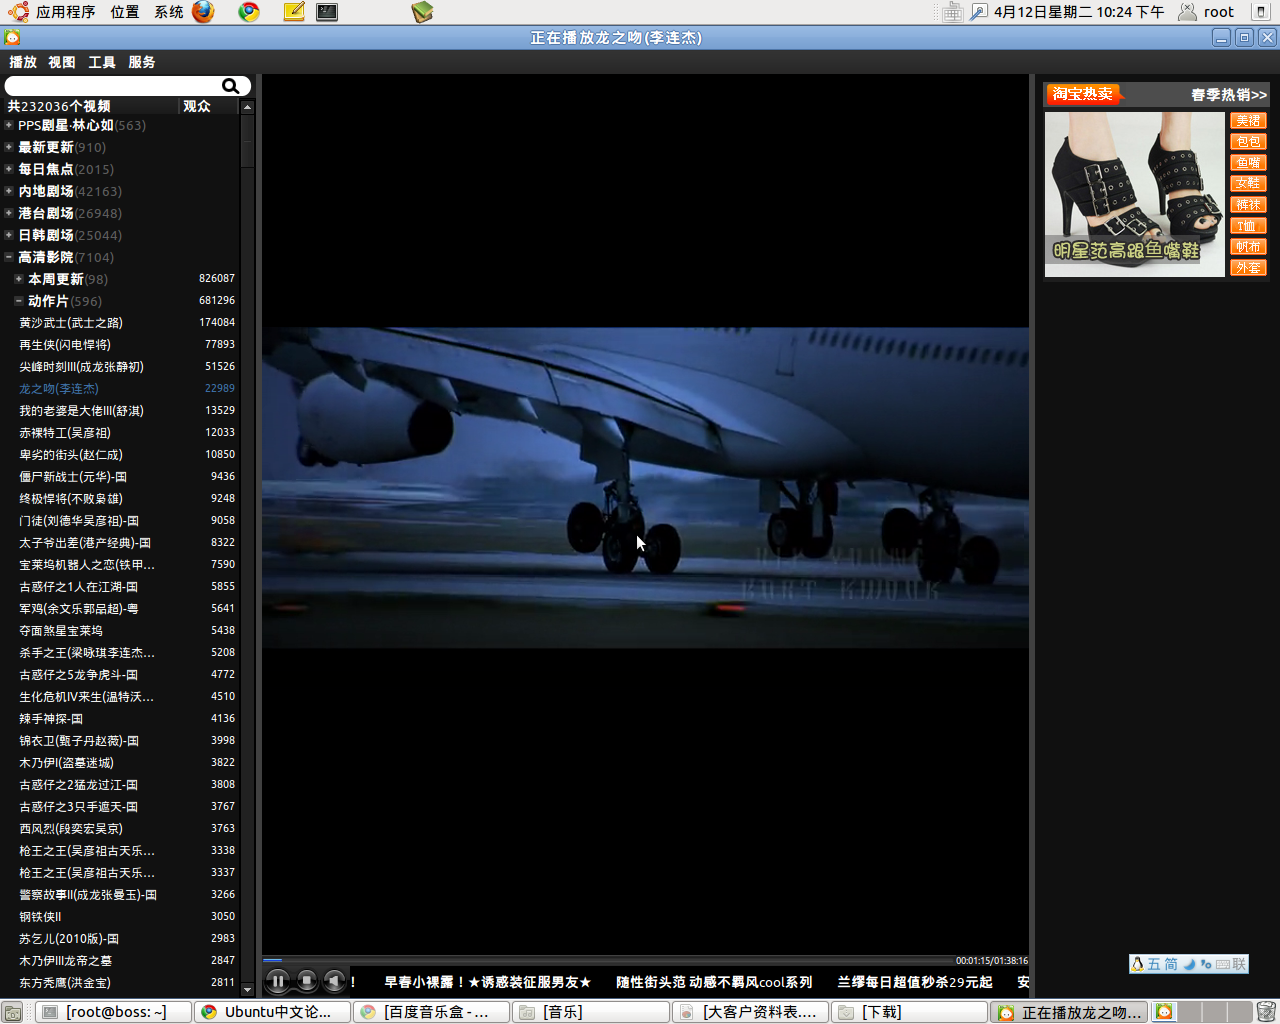This screenshot has height=1024, width=1280.
Task: Click the 包包 ad button
Action: [x=1248, y=141]
